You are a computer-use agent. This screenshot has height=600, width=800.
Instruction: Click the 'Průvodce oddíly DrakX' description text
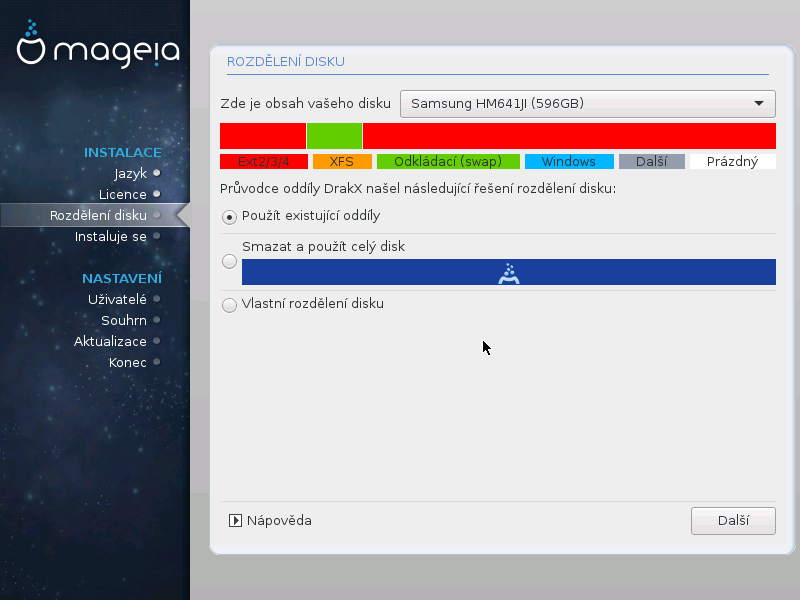[418, 189]
